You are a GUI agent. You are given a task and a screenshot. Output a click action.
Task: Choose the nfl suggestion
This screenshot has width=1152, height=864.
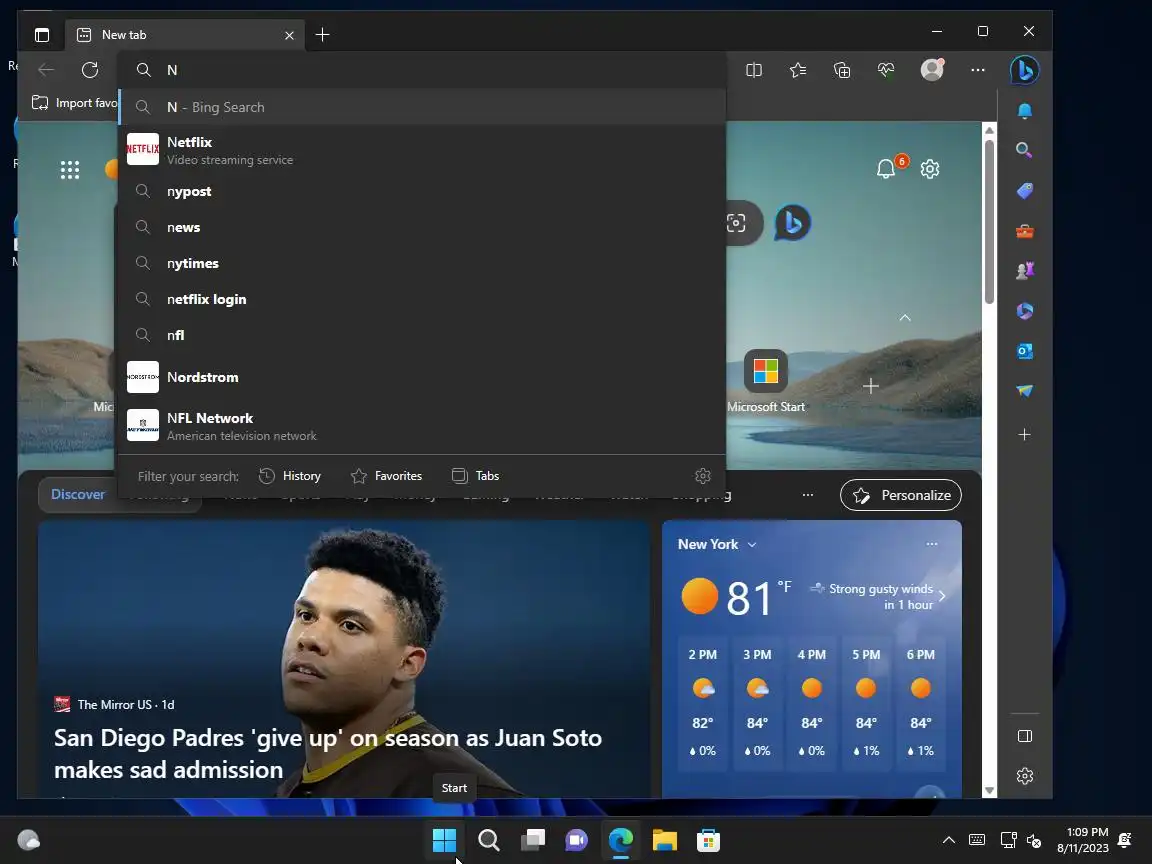click(422, 336)
